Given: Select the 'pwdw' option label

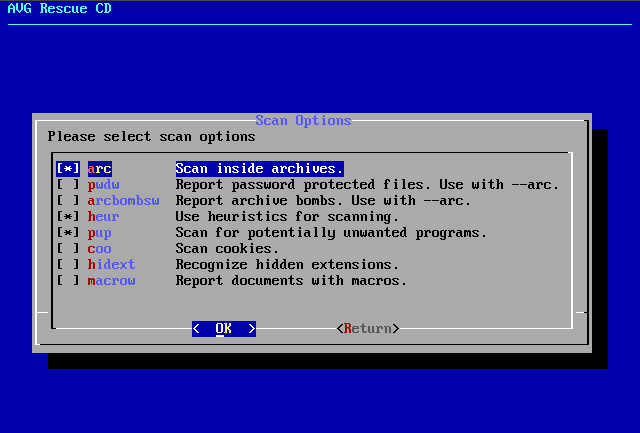Looking at the screenshot, I should click(104, 184).
